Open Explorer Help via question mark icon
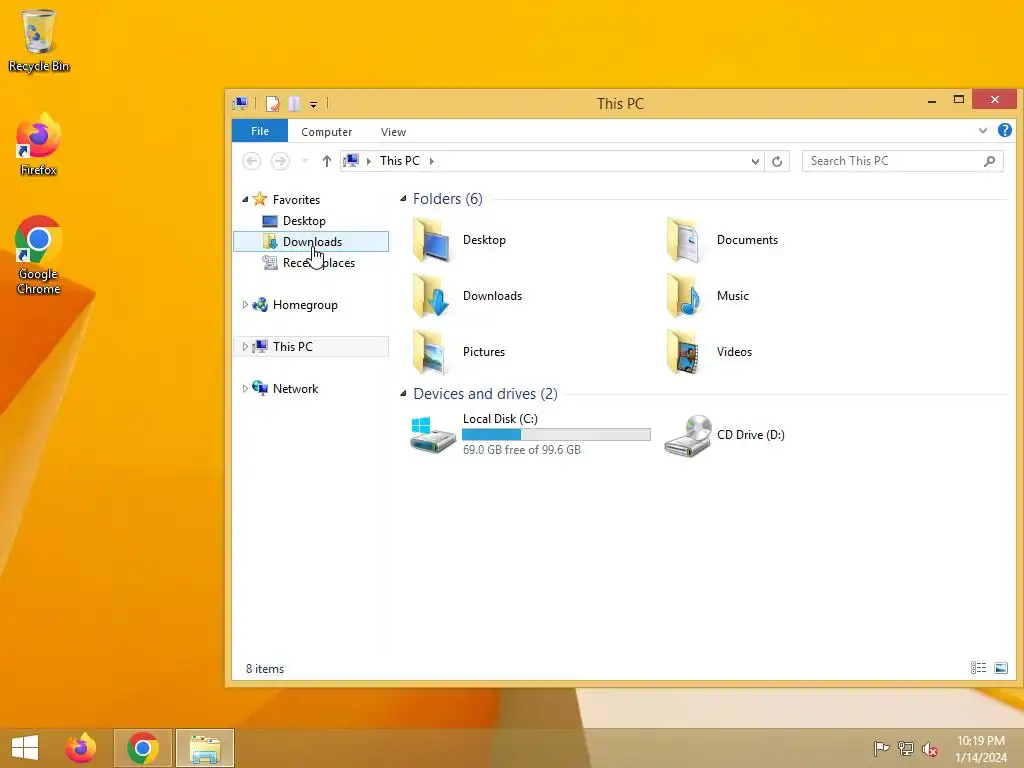This screenshot has width=1024, height=768. (x=1004, y=131)
